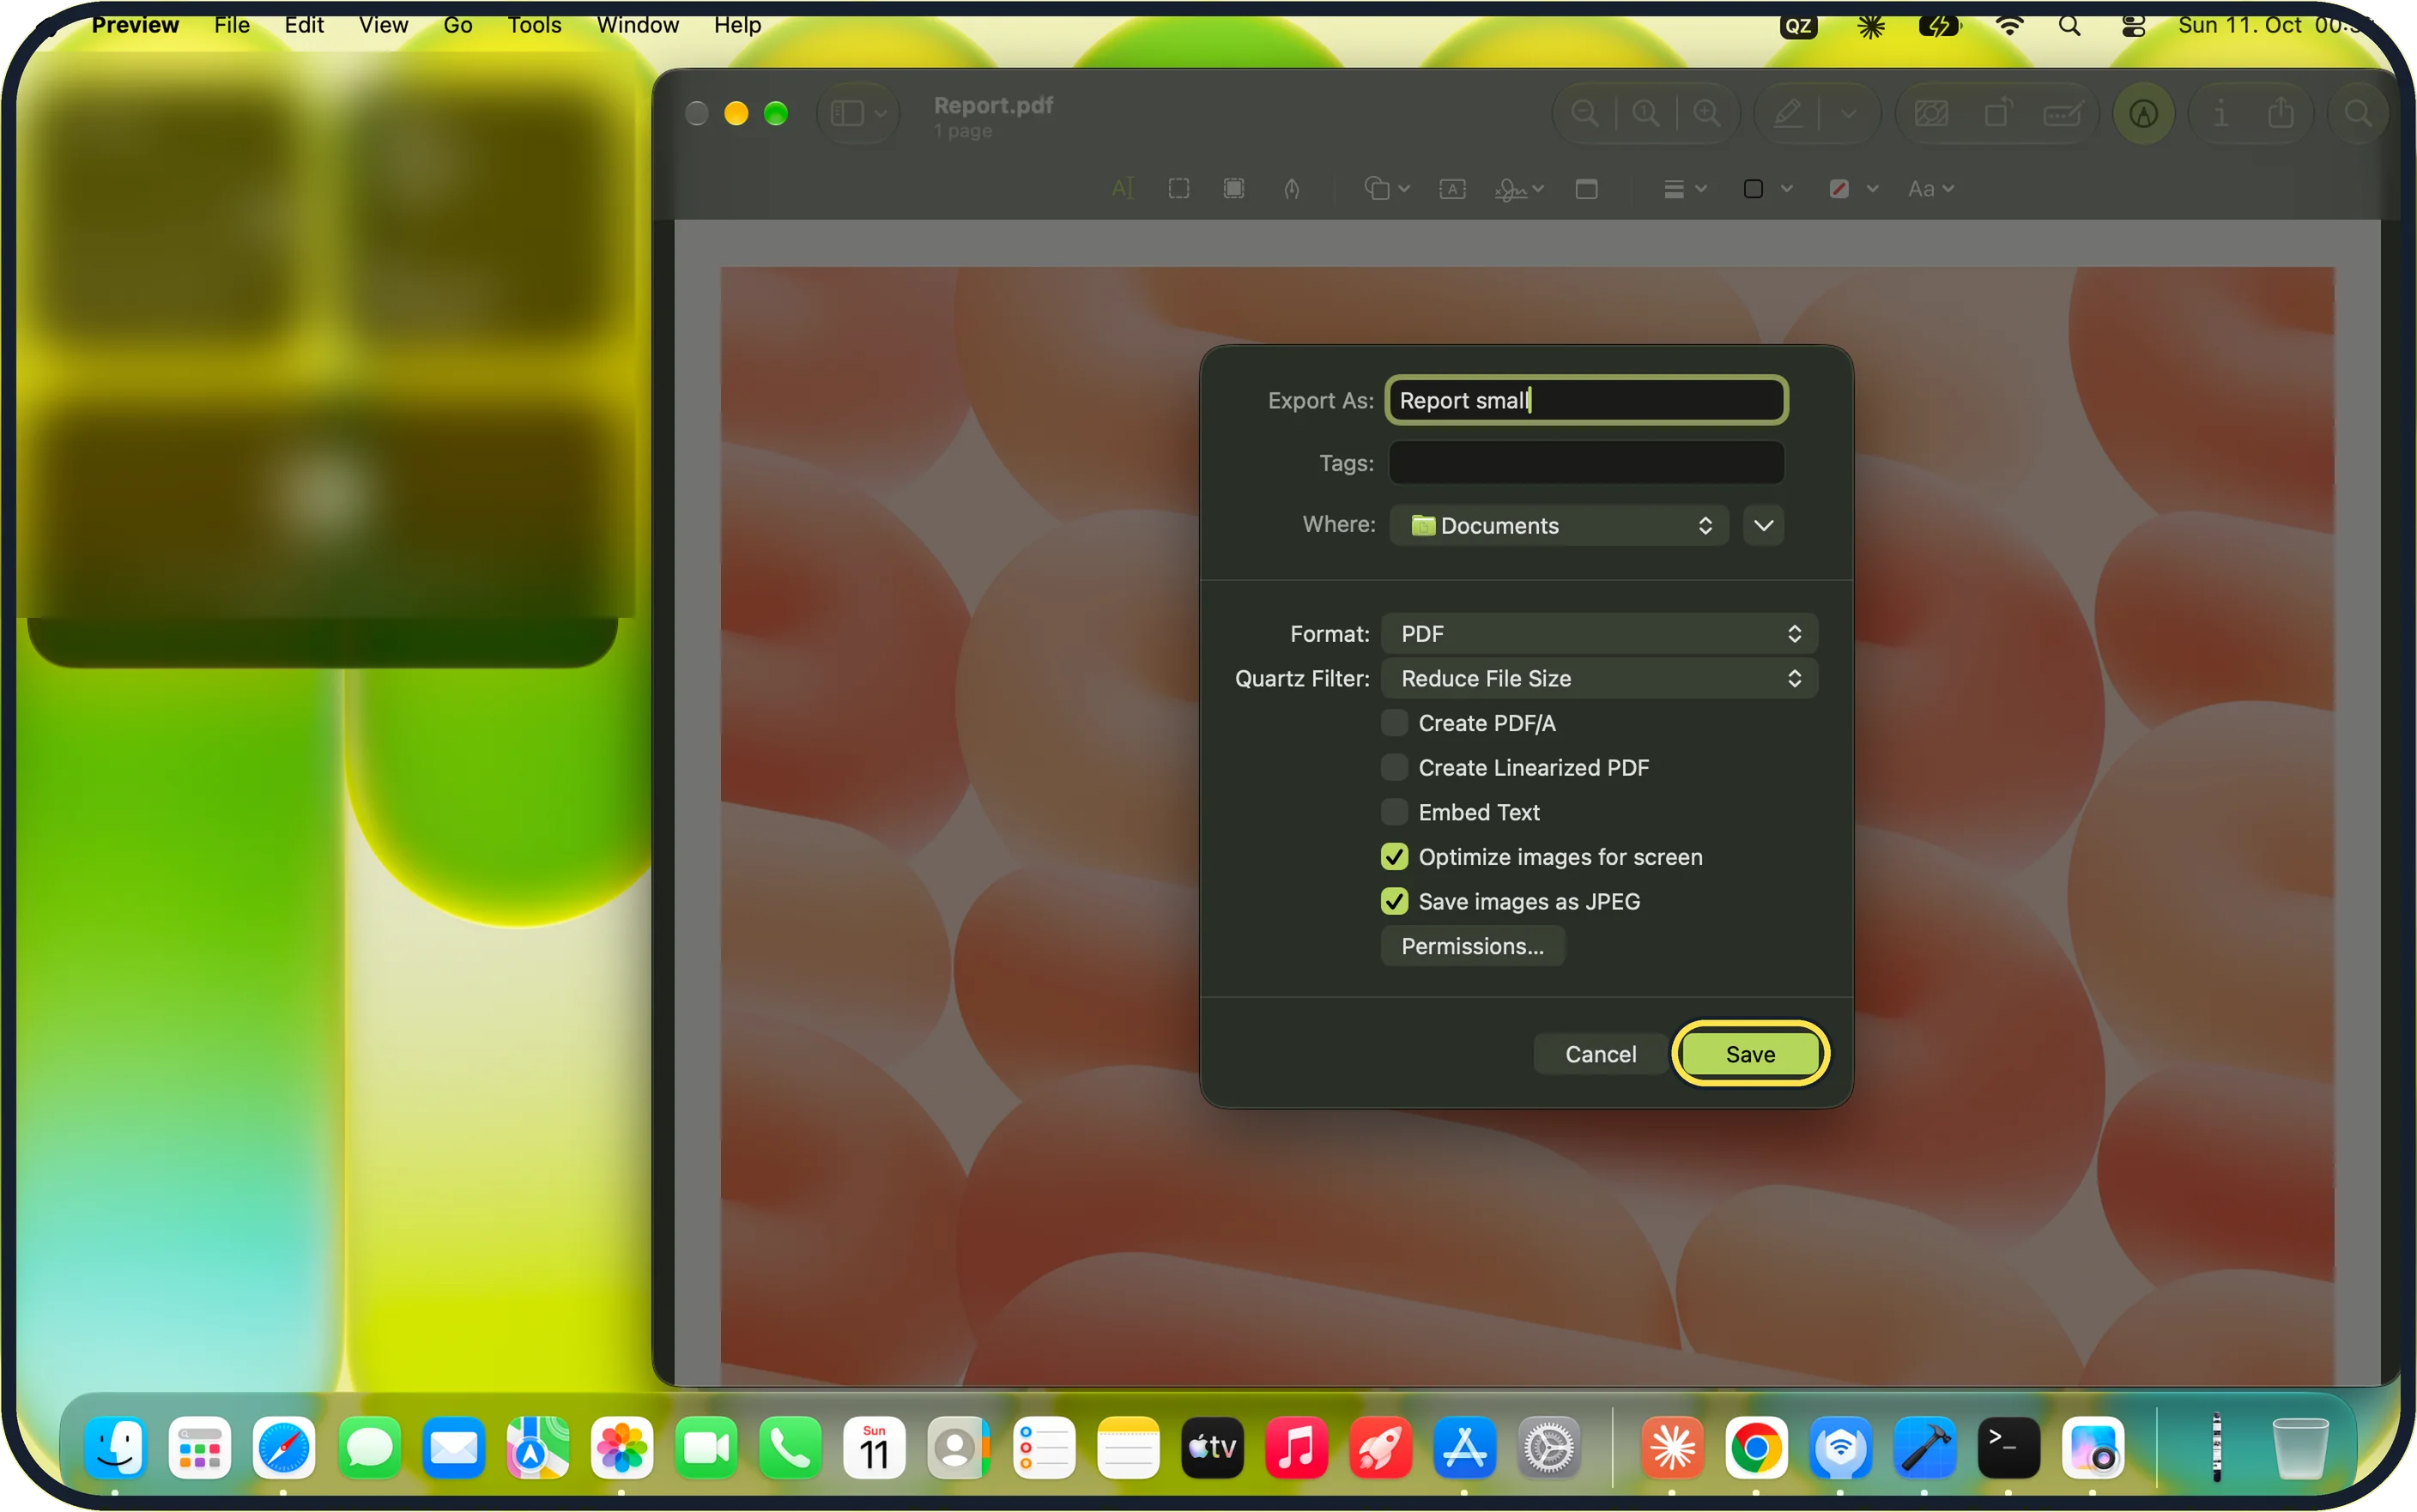Open the Inspector info icon
Image resolution: width=2417 pixels, height=1512 pixels.
tap(2220, 113)
